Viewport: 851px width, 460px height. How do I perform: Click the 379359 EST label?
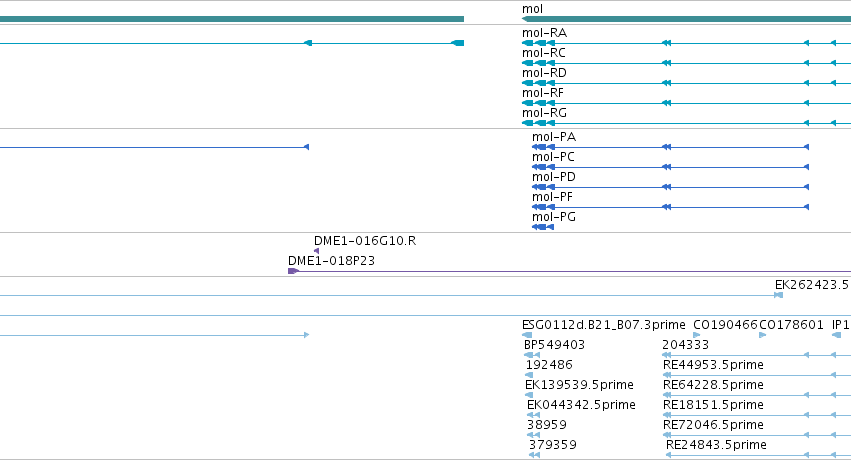pyautogui.click(x=552, y=445)
